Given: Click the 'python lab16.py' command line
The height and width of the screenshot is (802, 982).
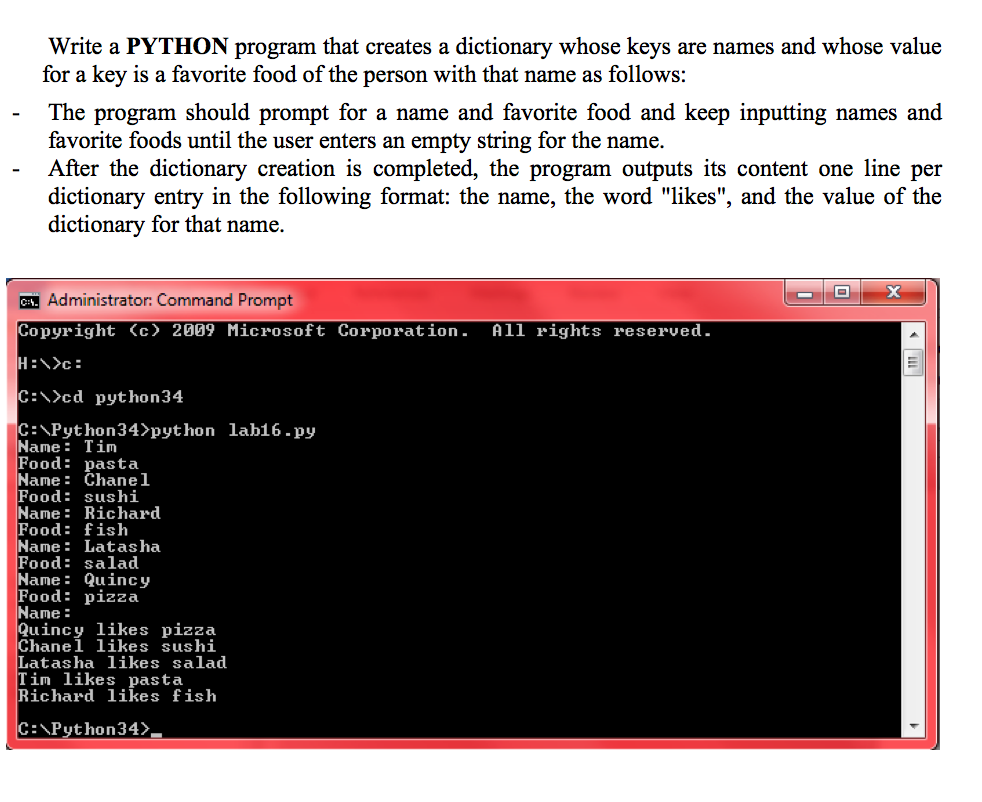Looking at the screenshot, I should (x=167, y=430).
